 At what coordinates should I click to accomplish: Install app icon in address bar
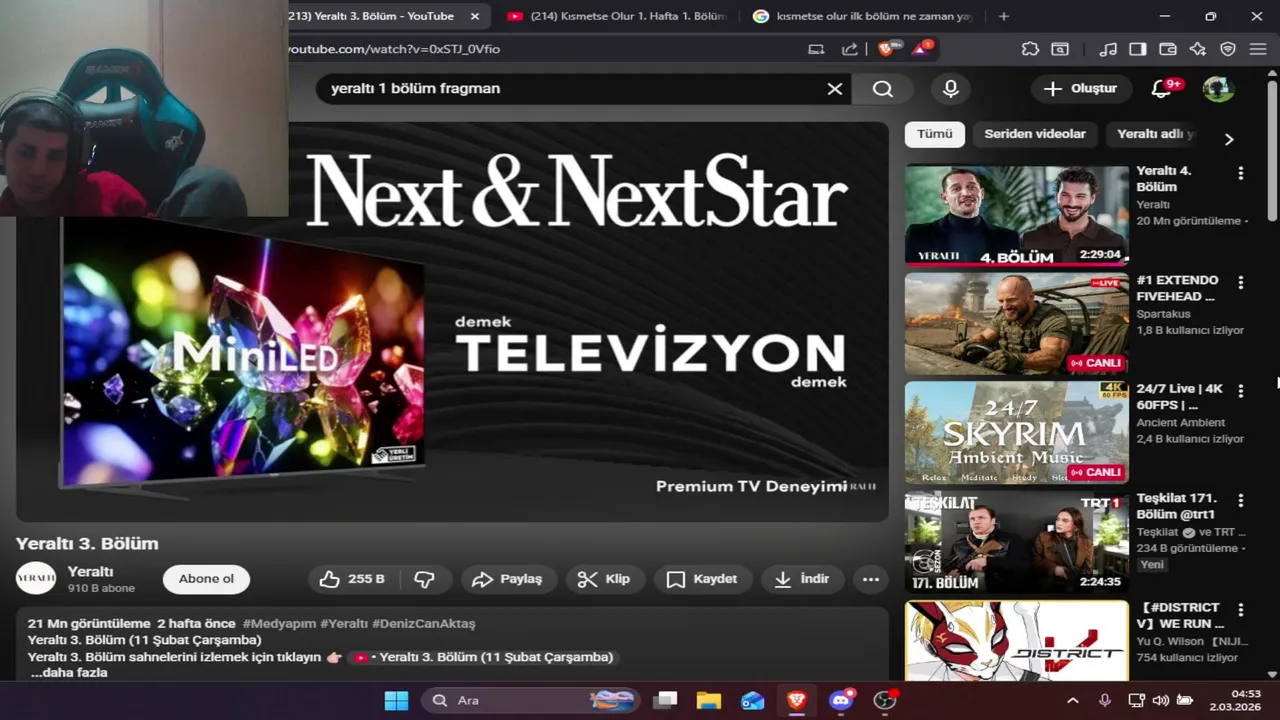[x=816, y=49]
